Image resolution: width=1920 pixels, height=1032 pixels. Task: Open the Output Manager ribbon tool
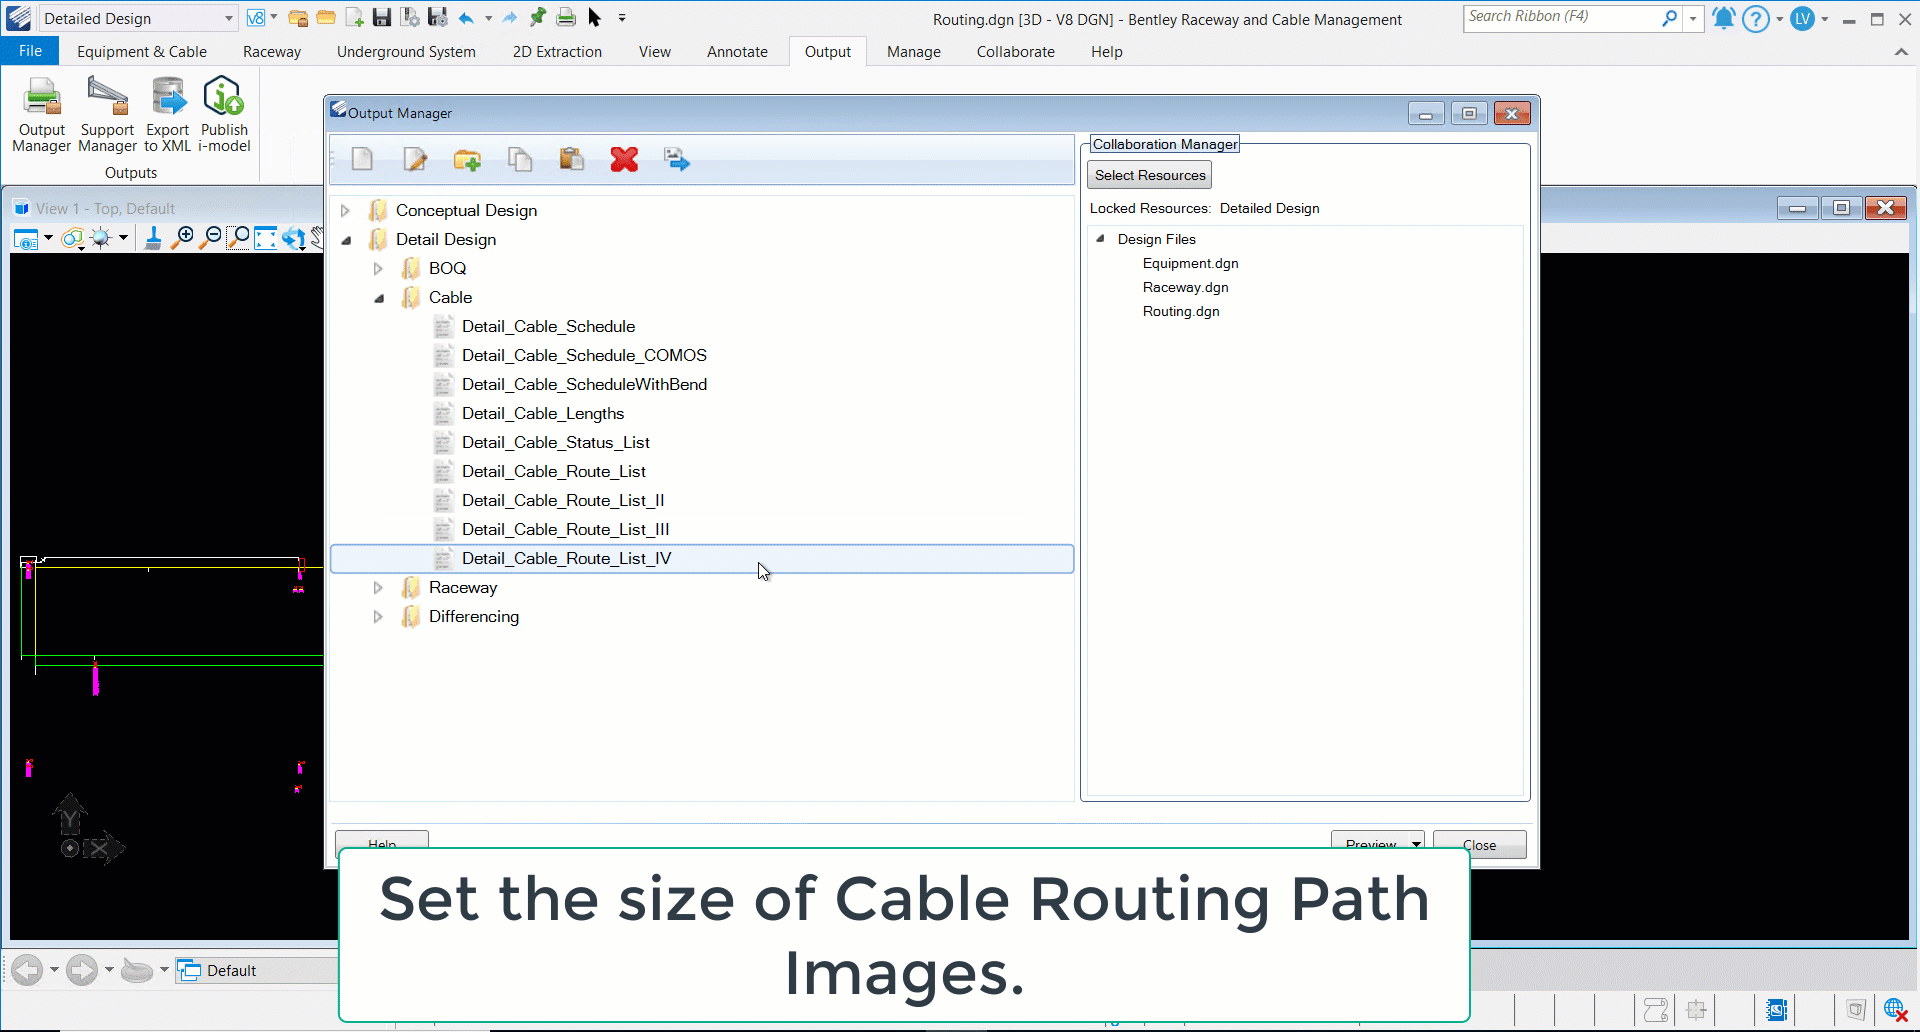42,115
